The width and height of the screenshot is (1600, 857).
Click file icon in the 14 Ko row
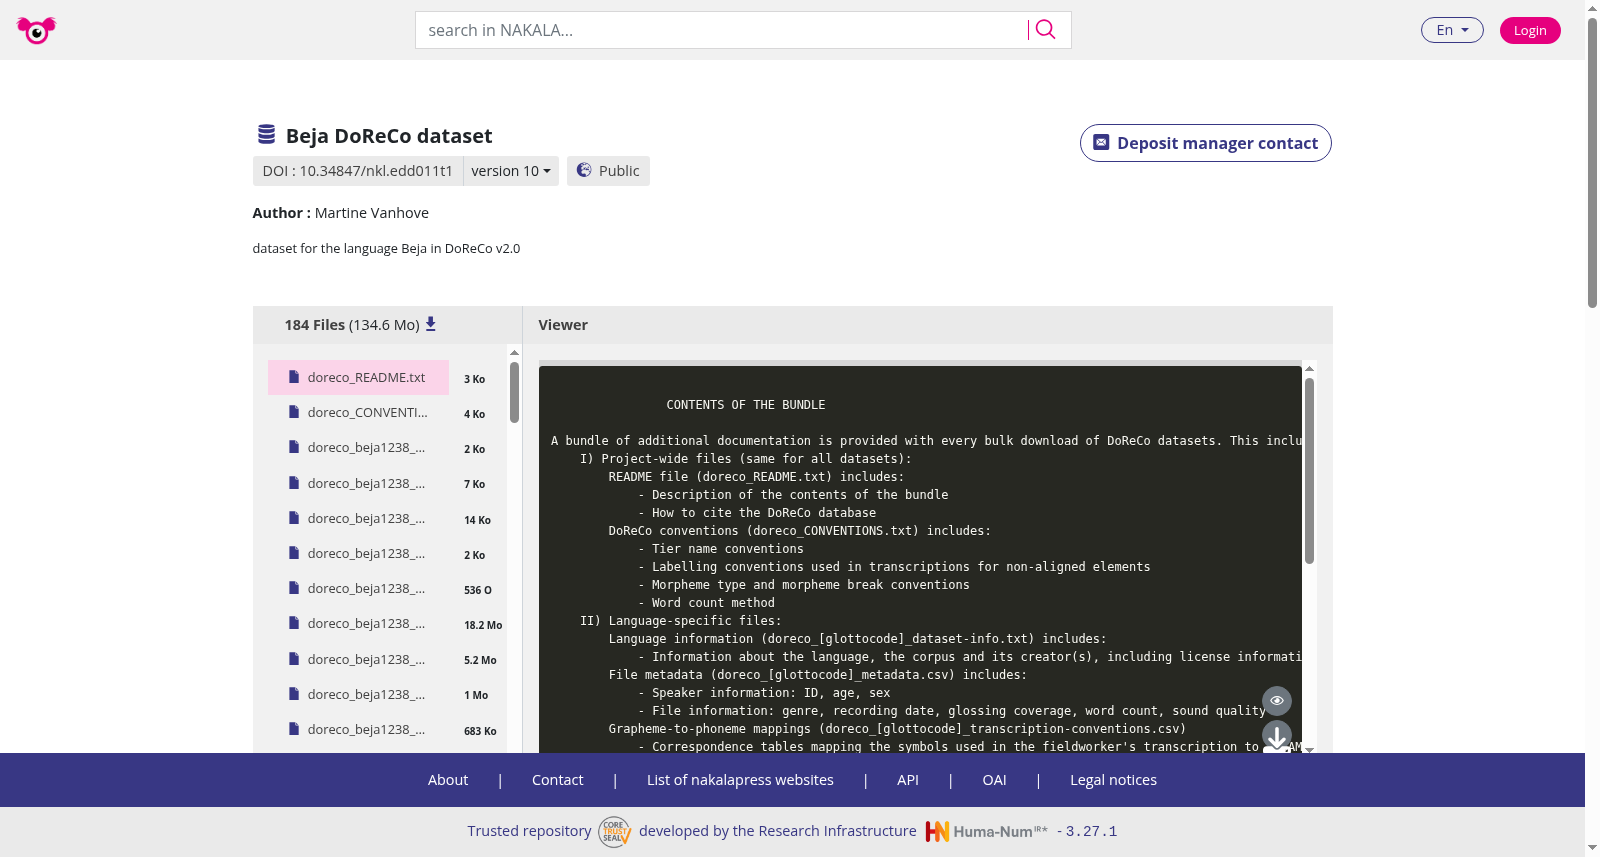tap(294, 518)
